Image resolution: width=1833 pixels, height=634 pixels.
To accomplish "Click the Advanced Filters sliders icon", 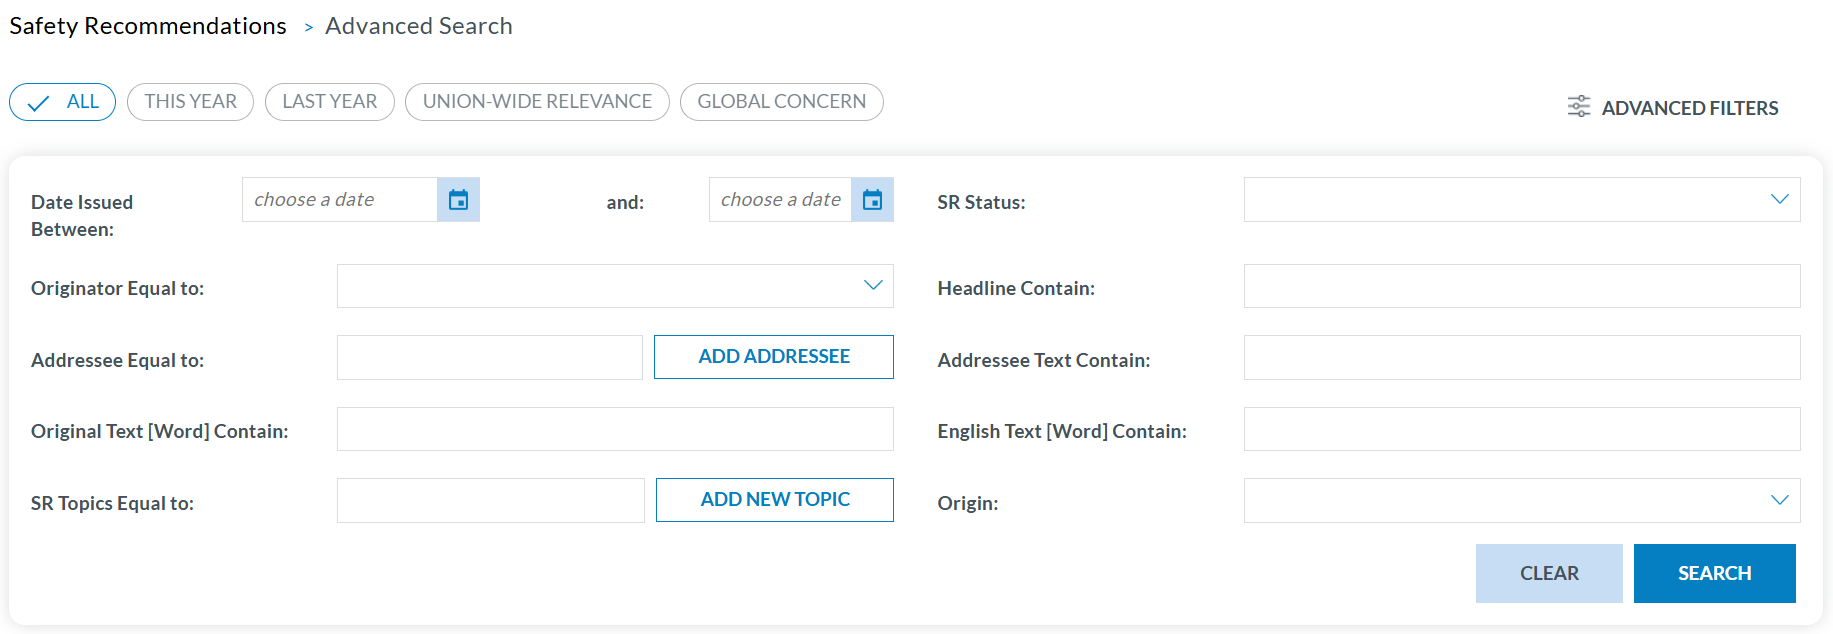I will (x=1578, y=107).
